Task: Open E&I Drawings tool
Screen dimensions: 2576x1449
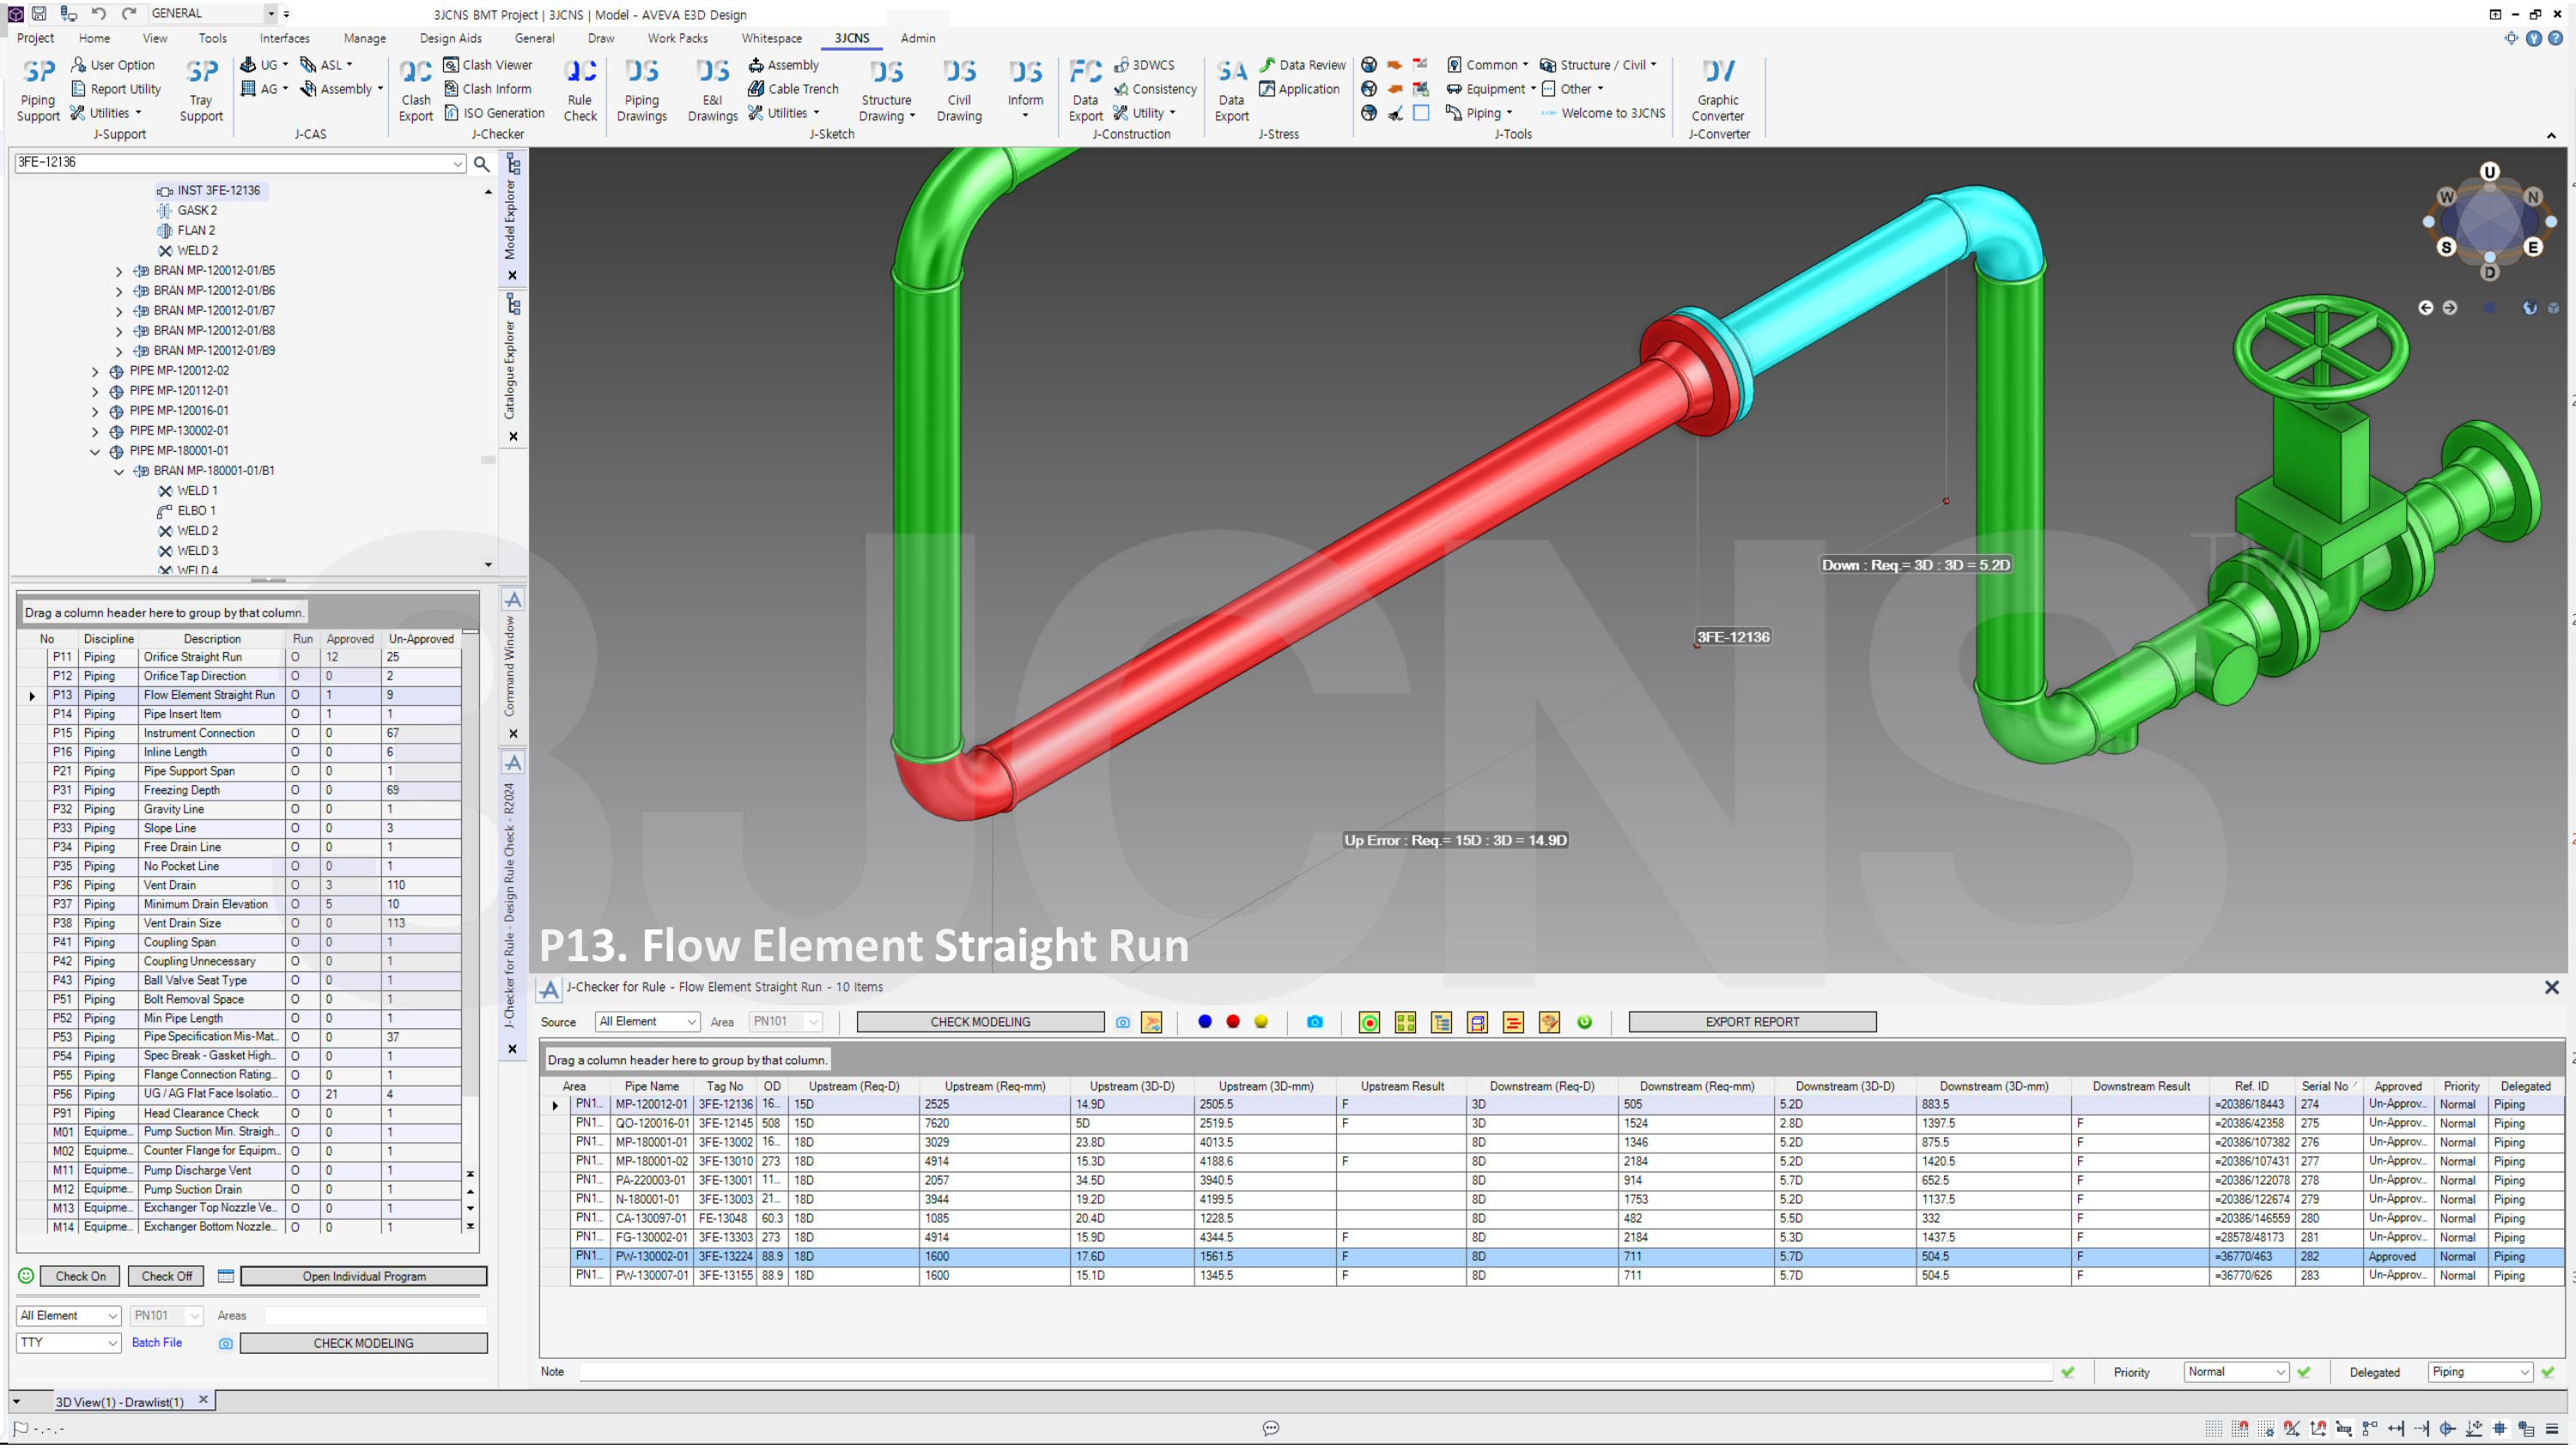Action: (712, 90)
